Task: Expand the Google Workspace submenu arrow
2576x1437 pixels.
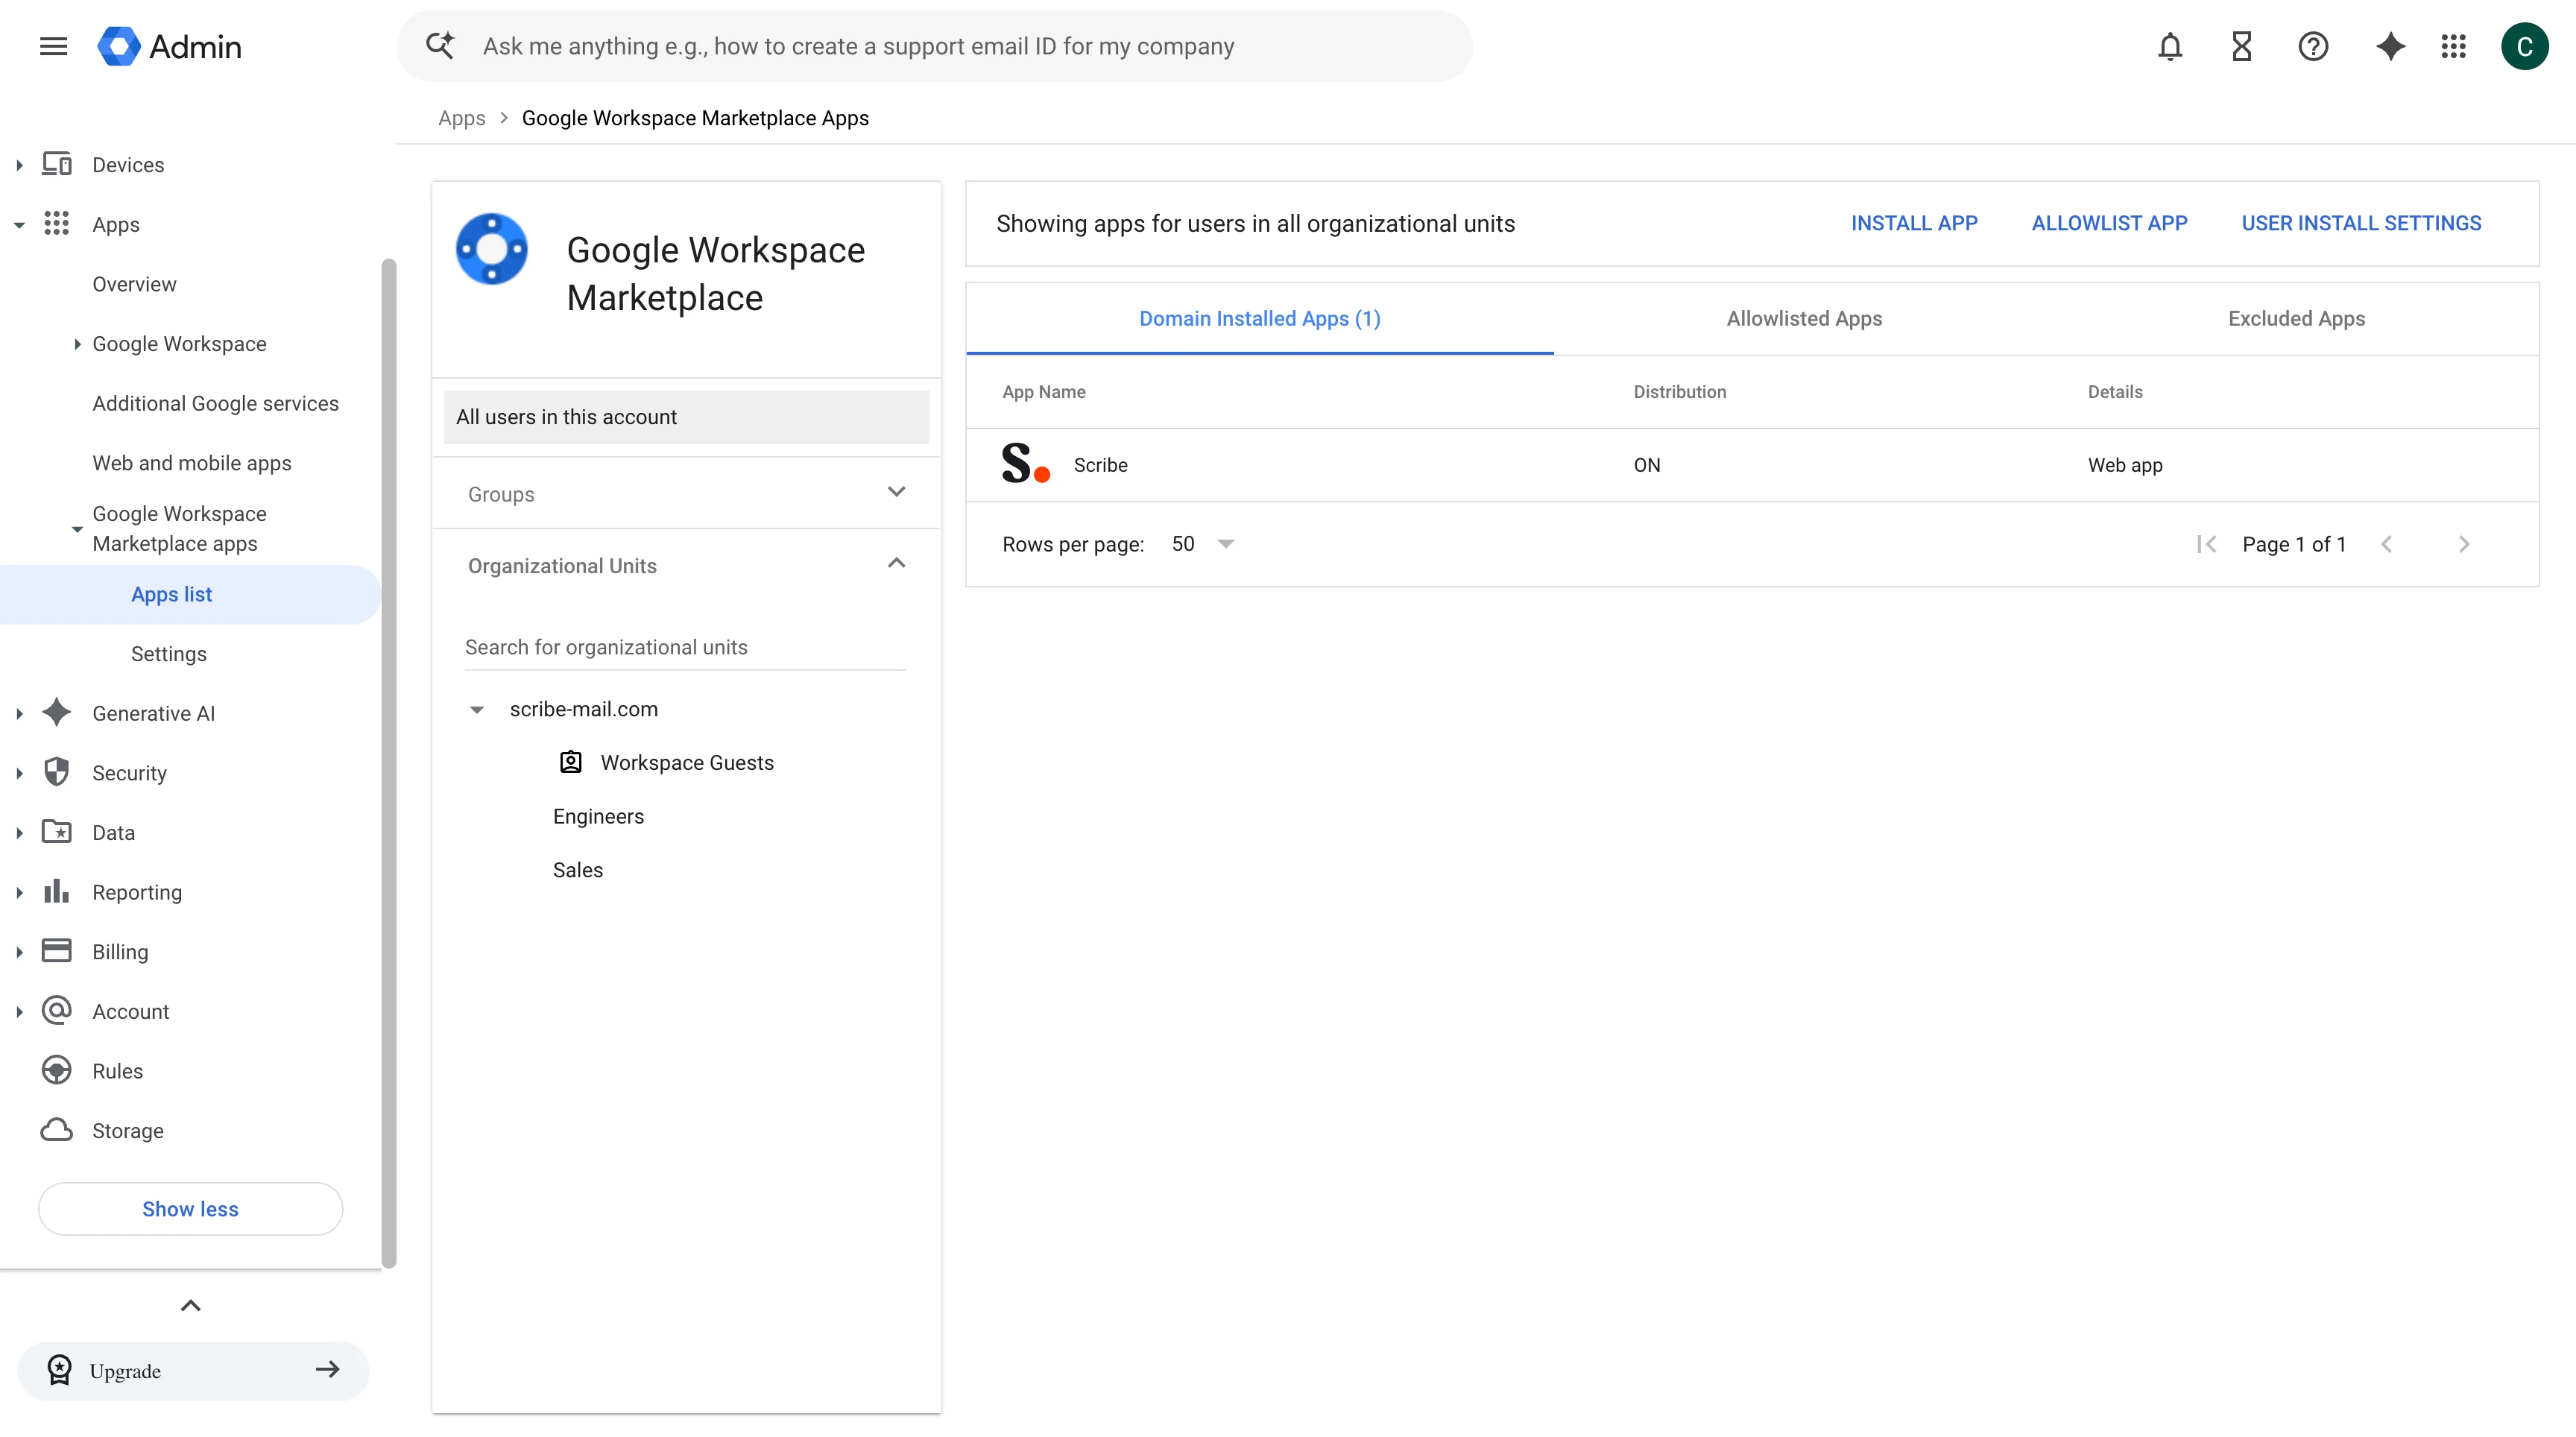Action: [77, 344]
